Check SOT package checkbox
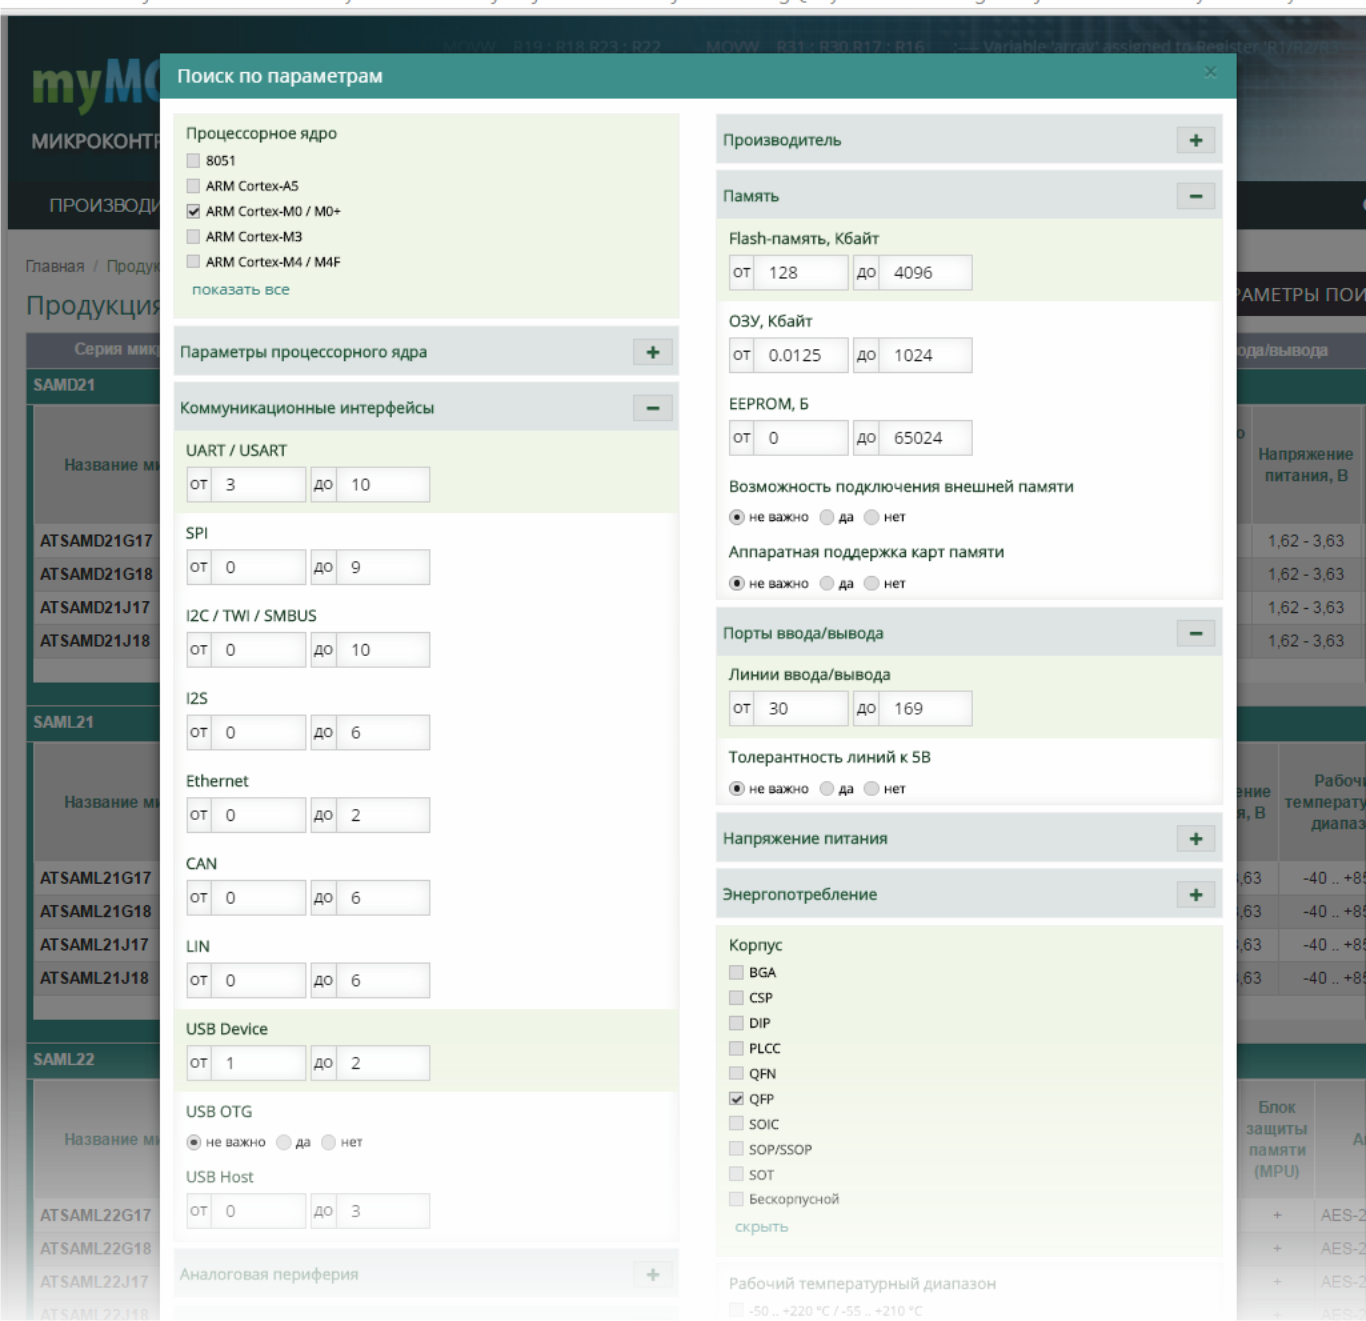 click(736, 1174)
